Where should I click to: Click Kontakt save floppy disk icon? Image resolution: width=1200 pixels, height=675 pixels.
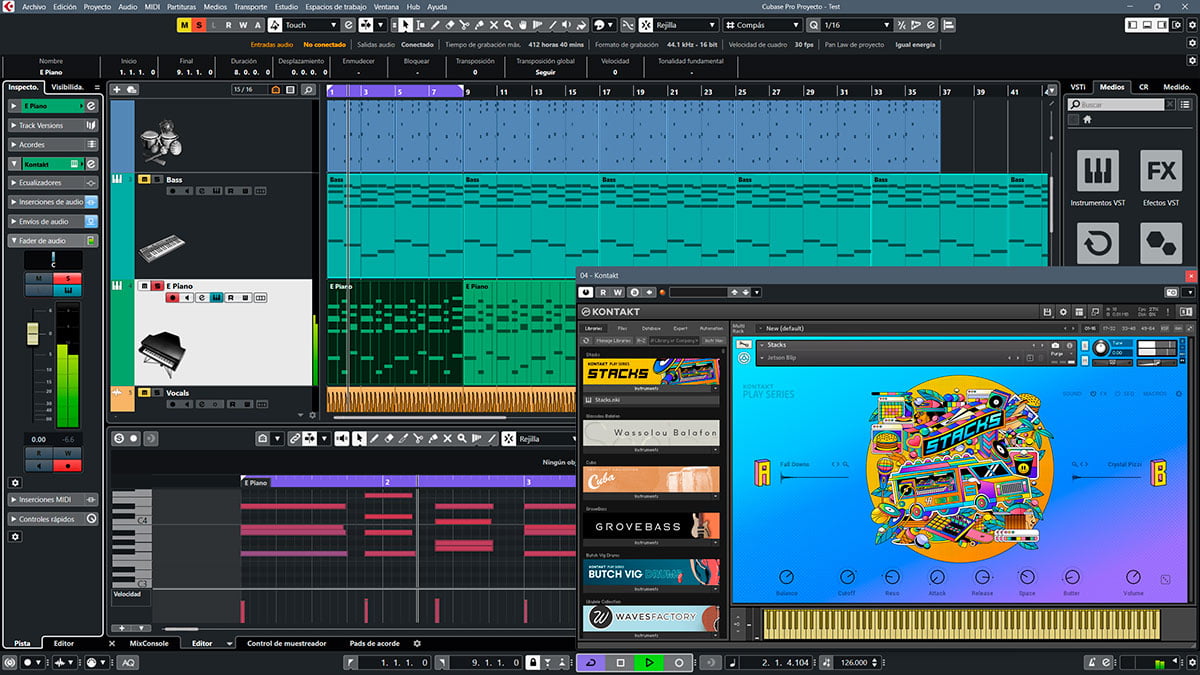pos(1047,312)
